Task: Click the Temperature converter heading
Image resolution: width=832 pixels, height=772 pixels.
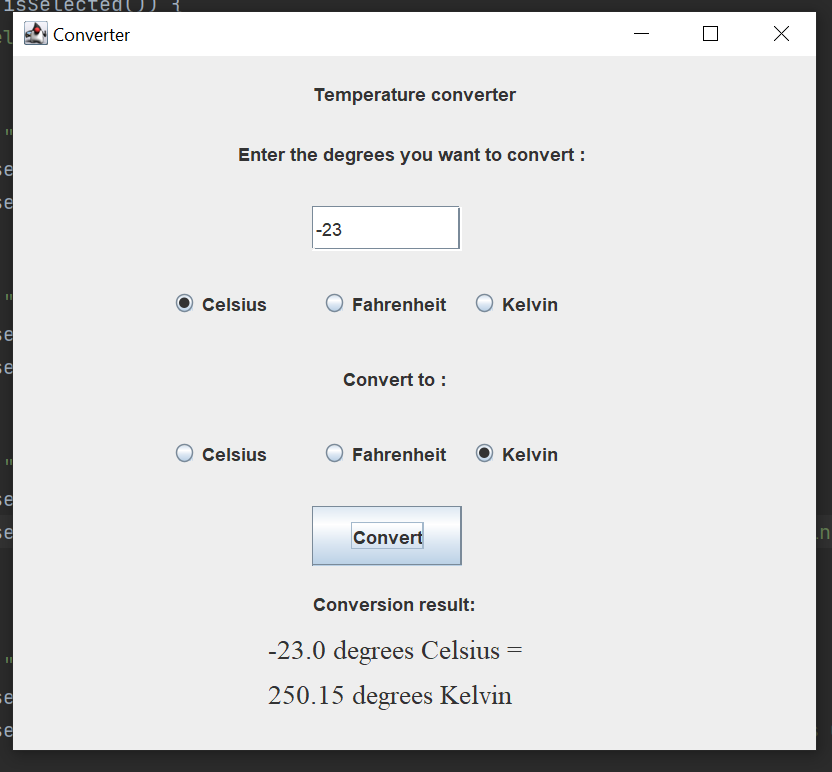Action: point(414,94)
